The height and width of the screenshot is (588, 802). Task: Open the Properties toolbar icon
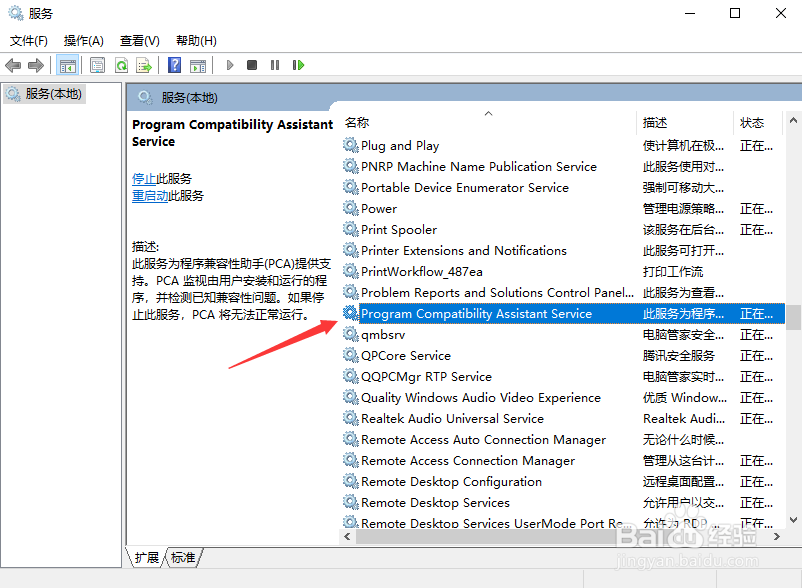tap(96, 65)
